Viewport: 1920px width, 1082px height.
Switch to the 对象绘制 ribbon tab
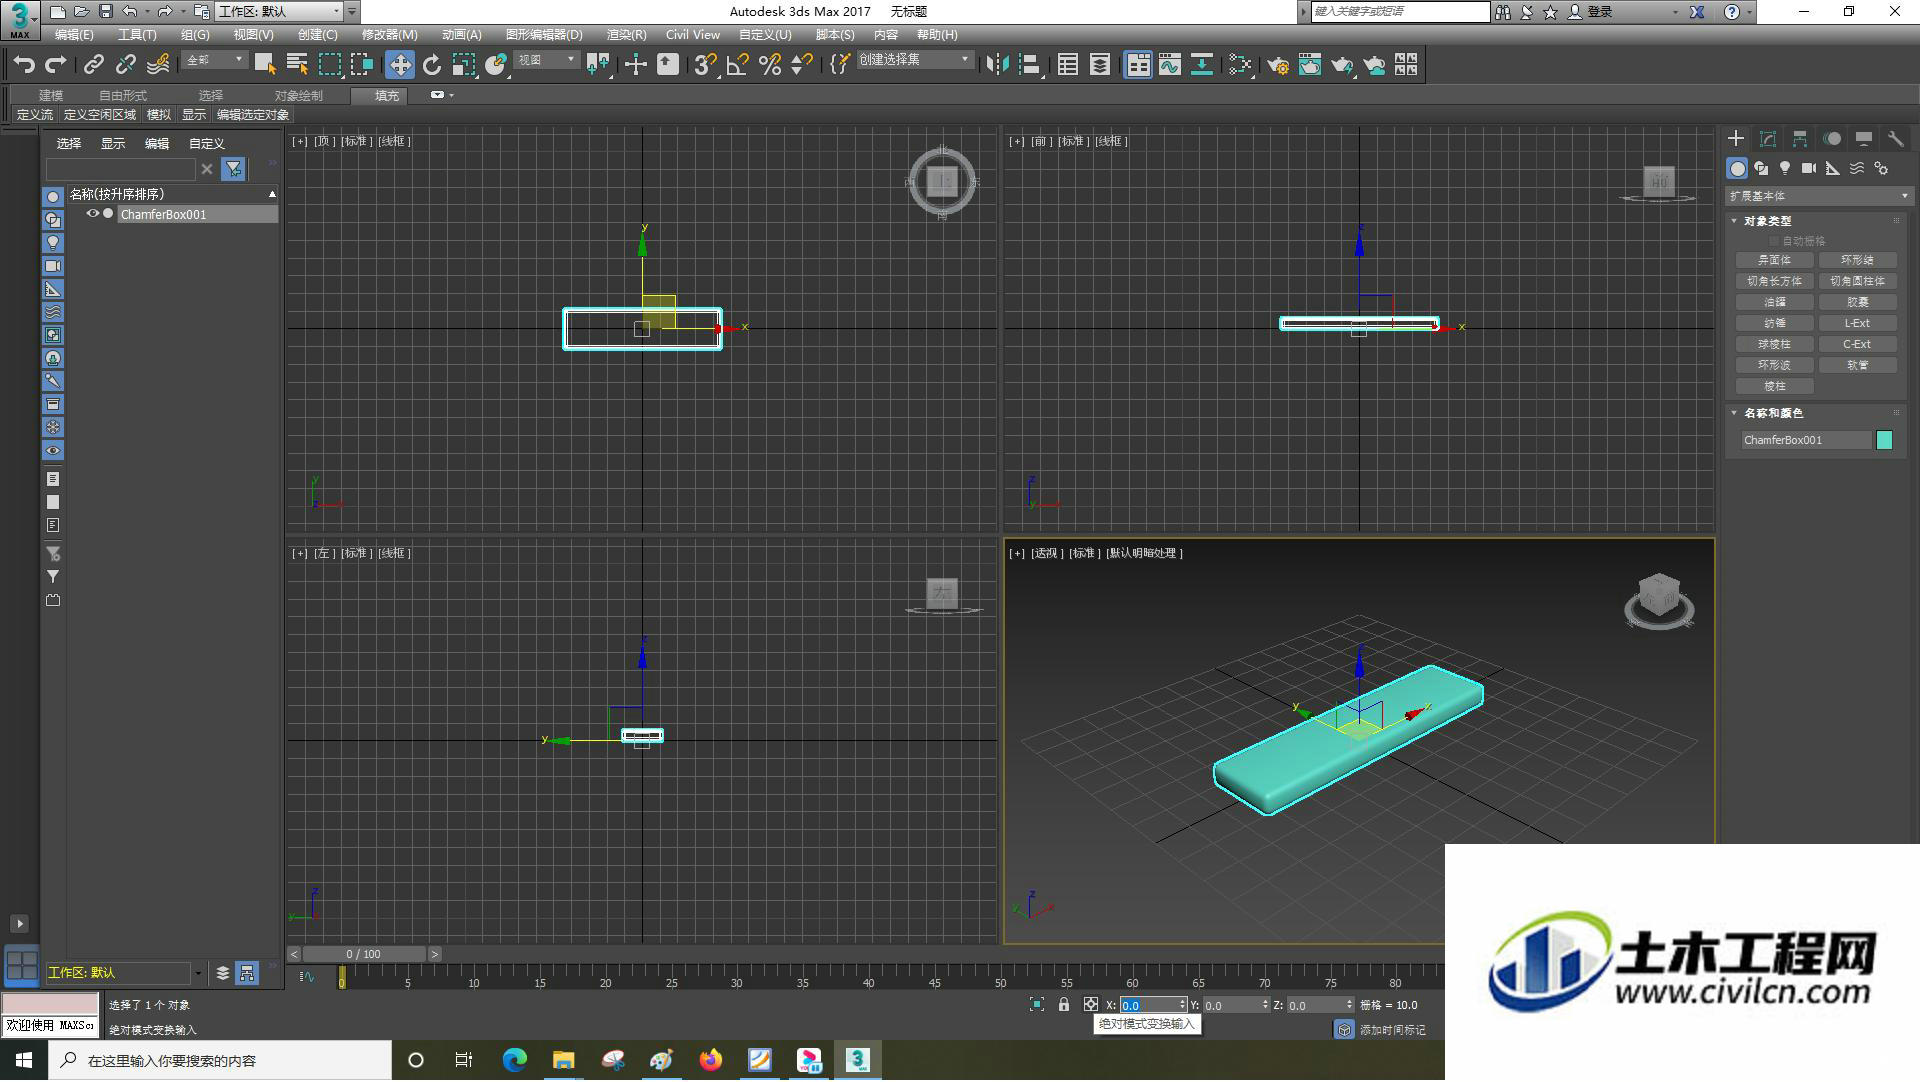coord(299,96)
